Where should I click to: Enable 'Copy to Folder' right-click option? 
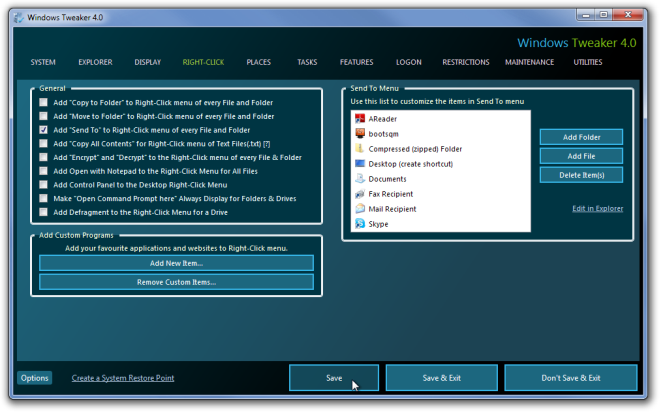coord(43,102)
